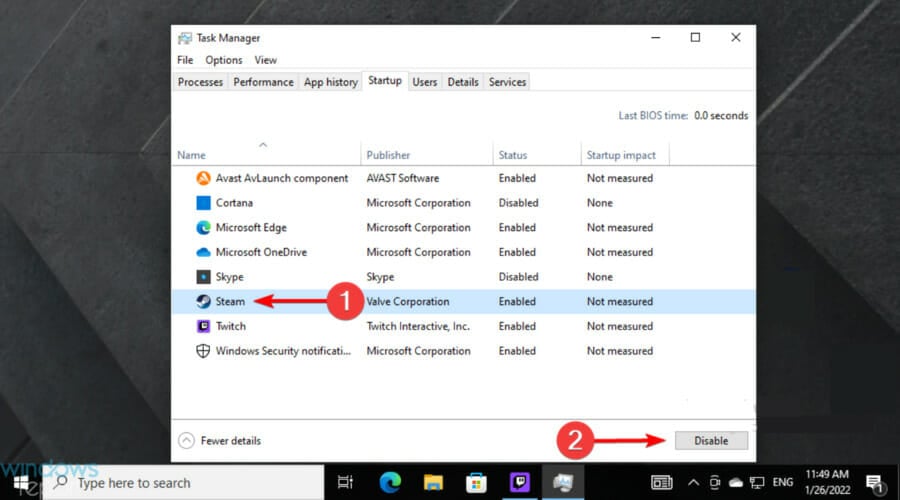Switch to the Details tab
The width and height of the screenshot is (900, 500).
[463, 82]
